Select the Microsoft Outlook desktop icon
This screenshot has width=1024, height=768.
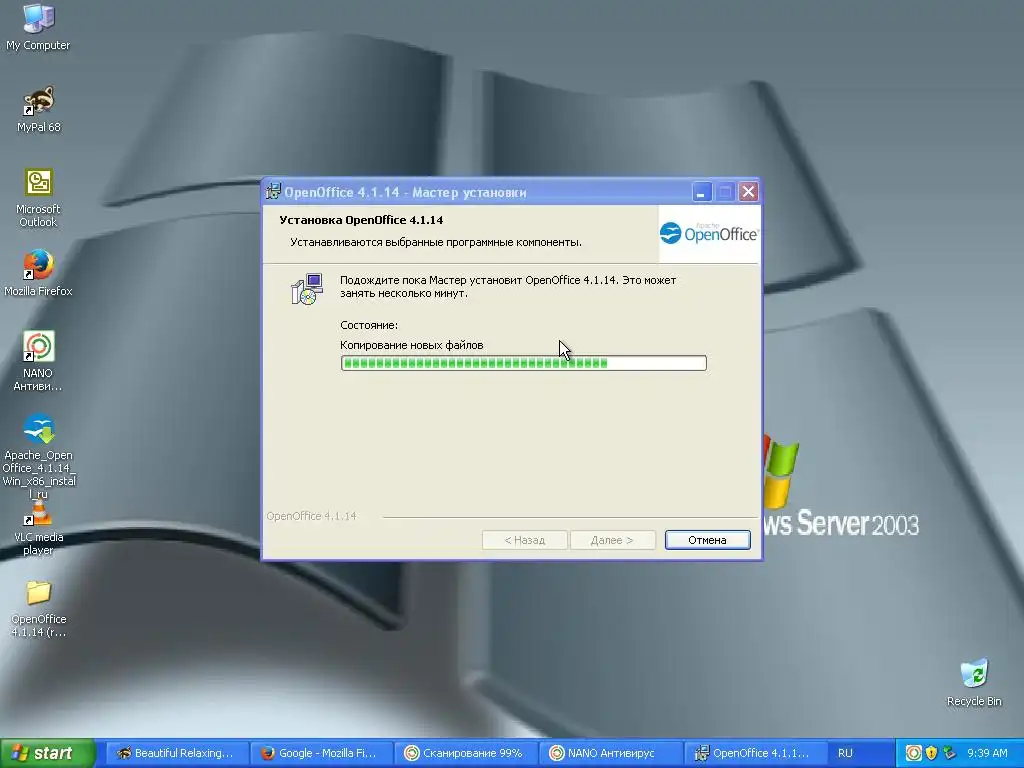pyautogui.click(x=38, y=197)
